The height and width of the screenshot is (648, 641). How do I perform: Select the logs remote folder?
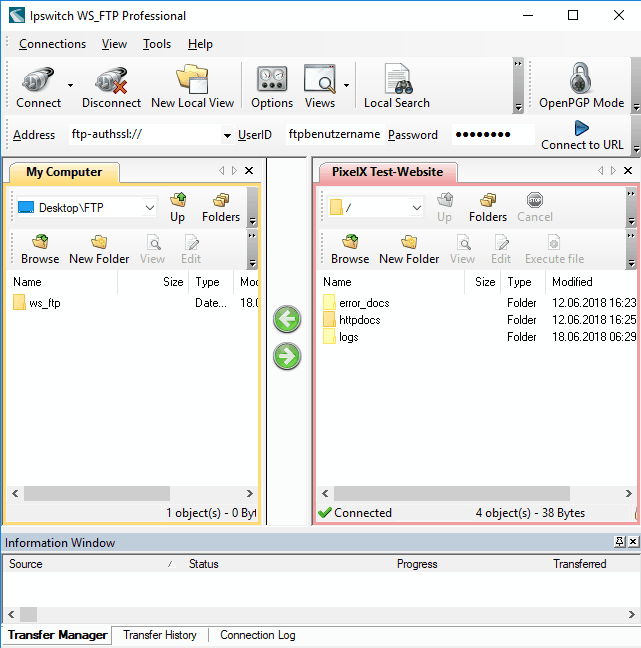coord(341,337)
